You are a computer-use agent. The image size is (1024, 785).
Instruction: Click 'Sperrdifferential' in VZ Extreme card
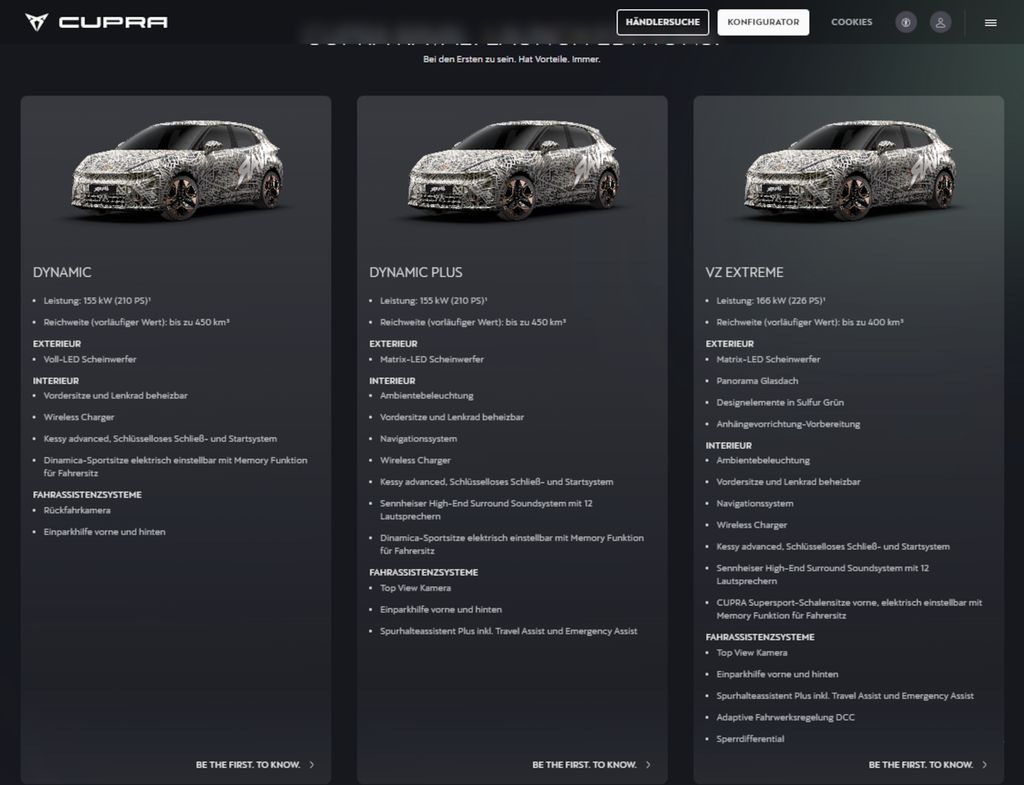tap(750, 739)
